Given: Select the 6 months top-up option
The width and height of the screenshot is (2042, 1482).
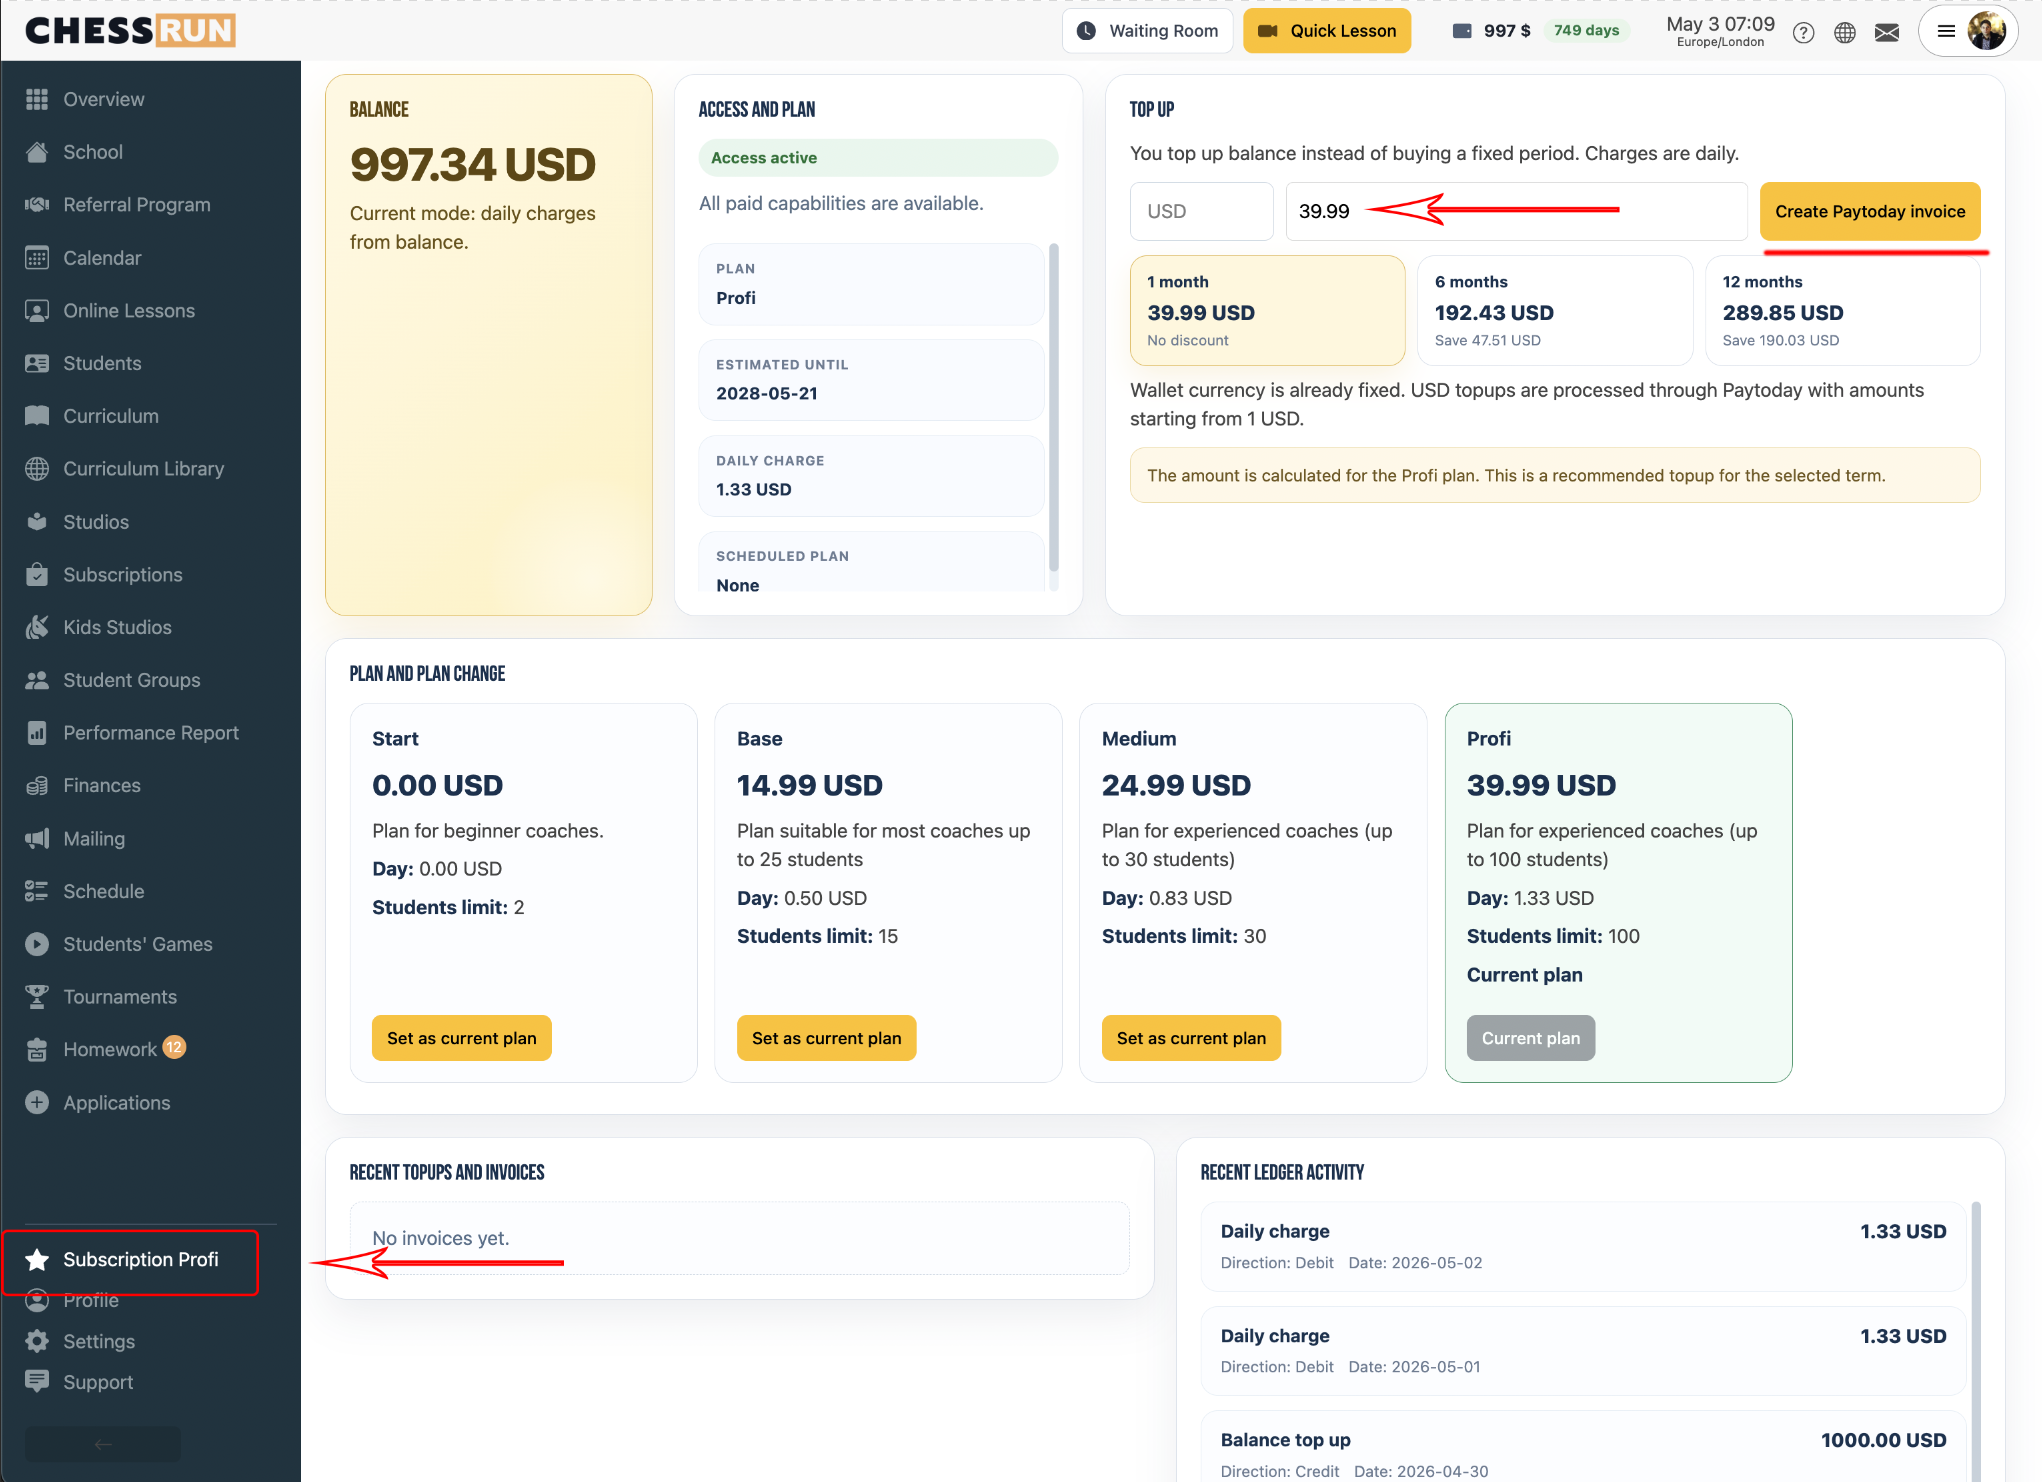Looking at the screenshot, I should [x=1554, y=310].
